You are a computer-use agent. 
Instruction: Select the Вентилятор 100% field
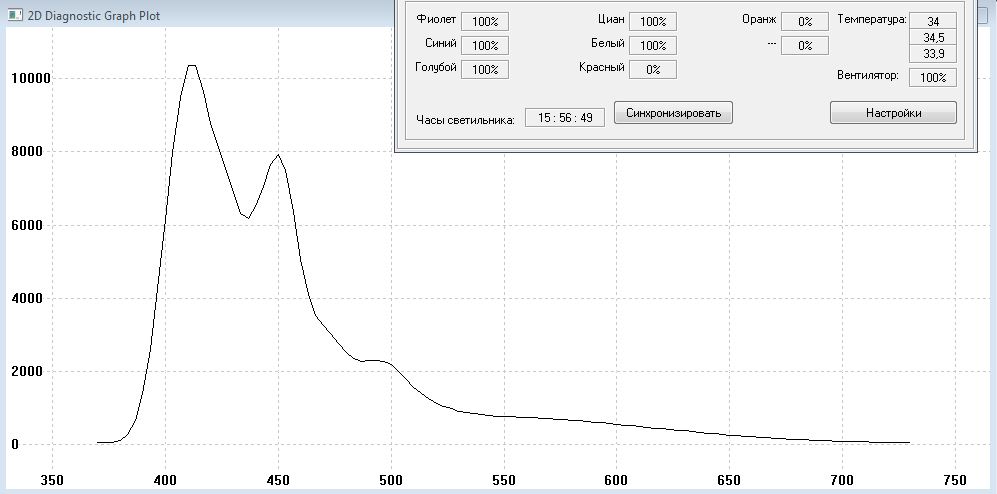(x=933, y=78)
